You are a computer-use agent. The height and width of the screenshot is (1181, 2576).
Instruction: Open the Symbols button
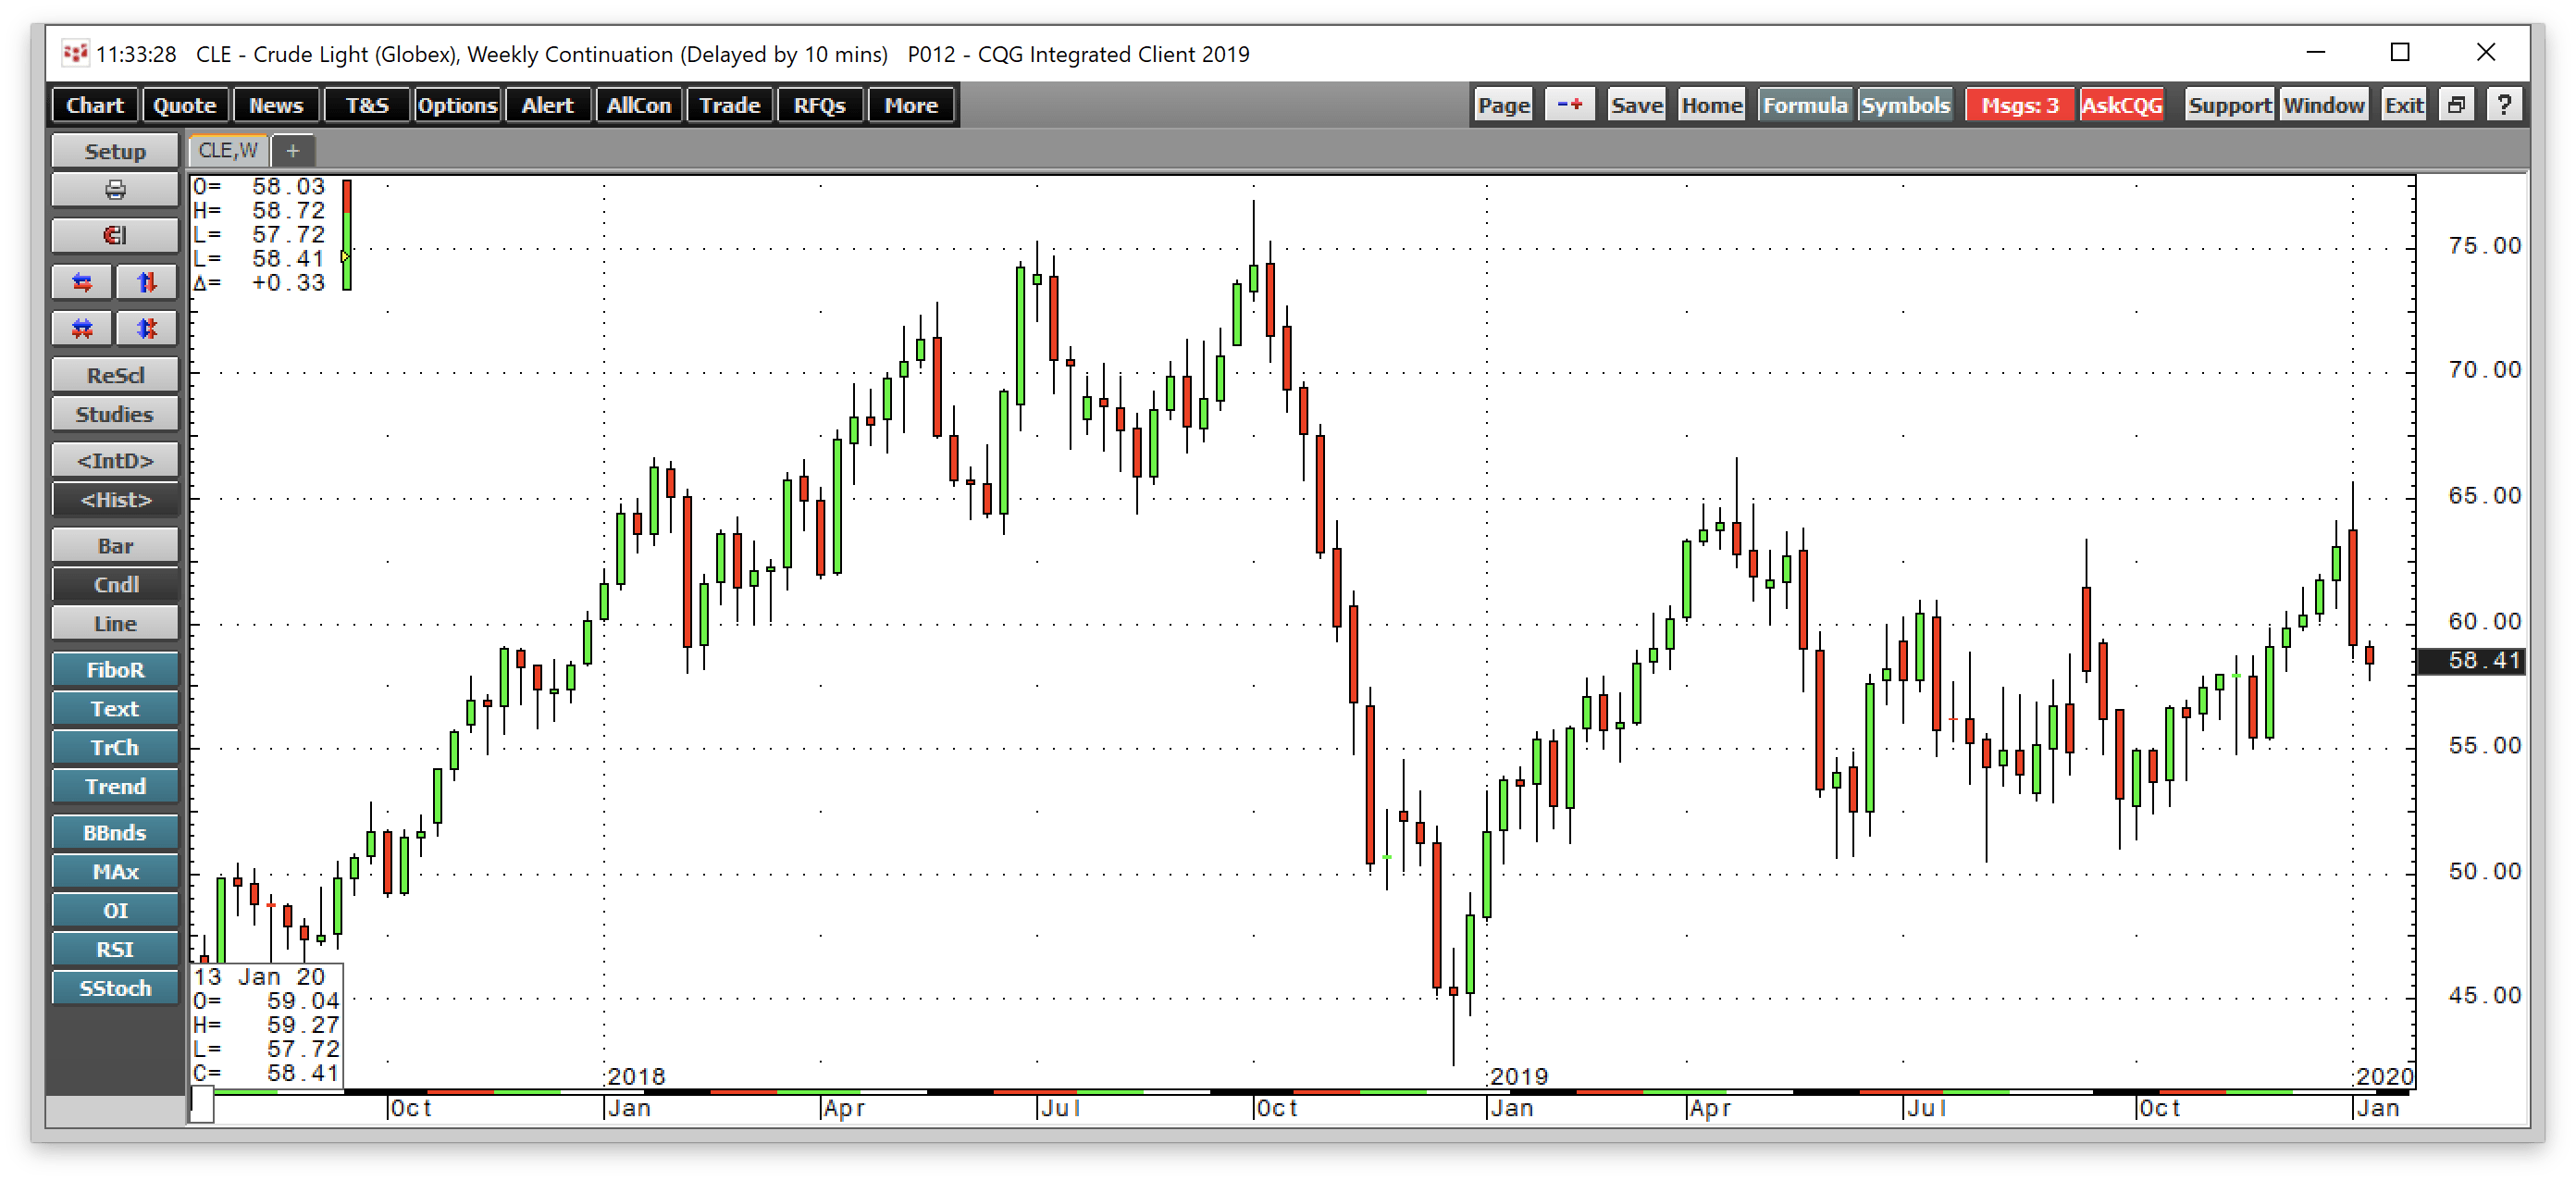[1905, 105]
